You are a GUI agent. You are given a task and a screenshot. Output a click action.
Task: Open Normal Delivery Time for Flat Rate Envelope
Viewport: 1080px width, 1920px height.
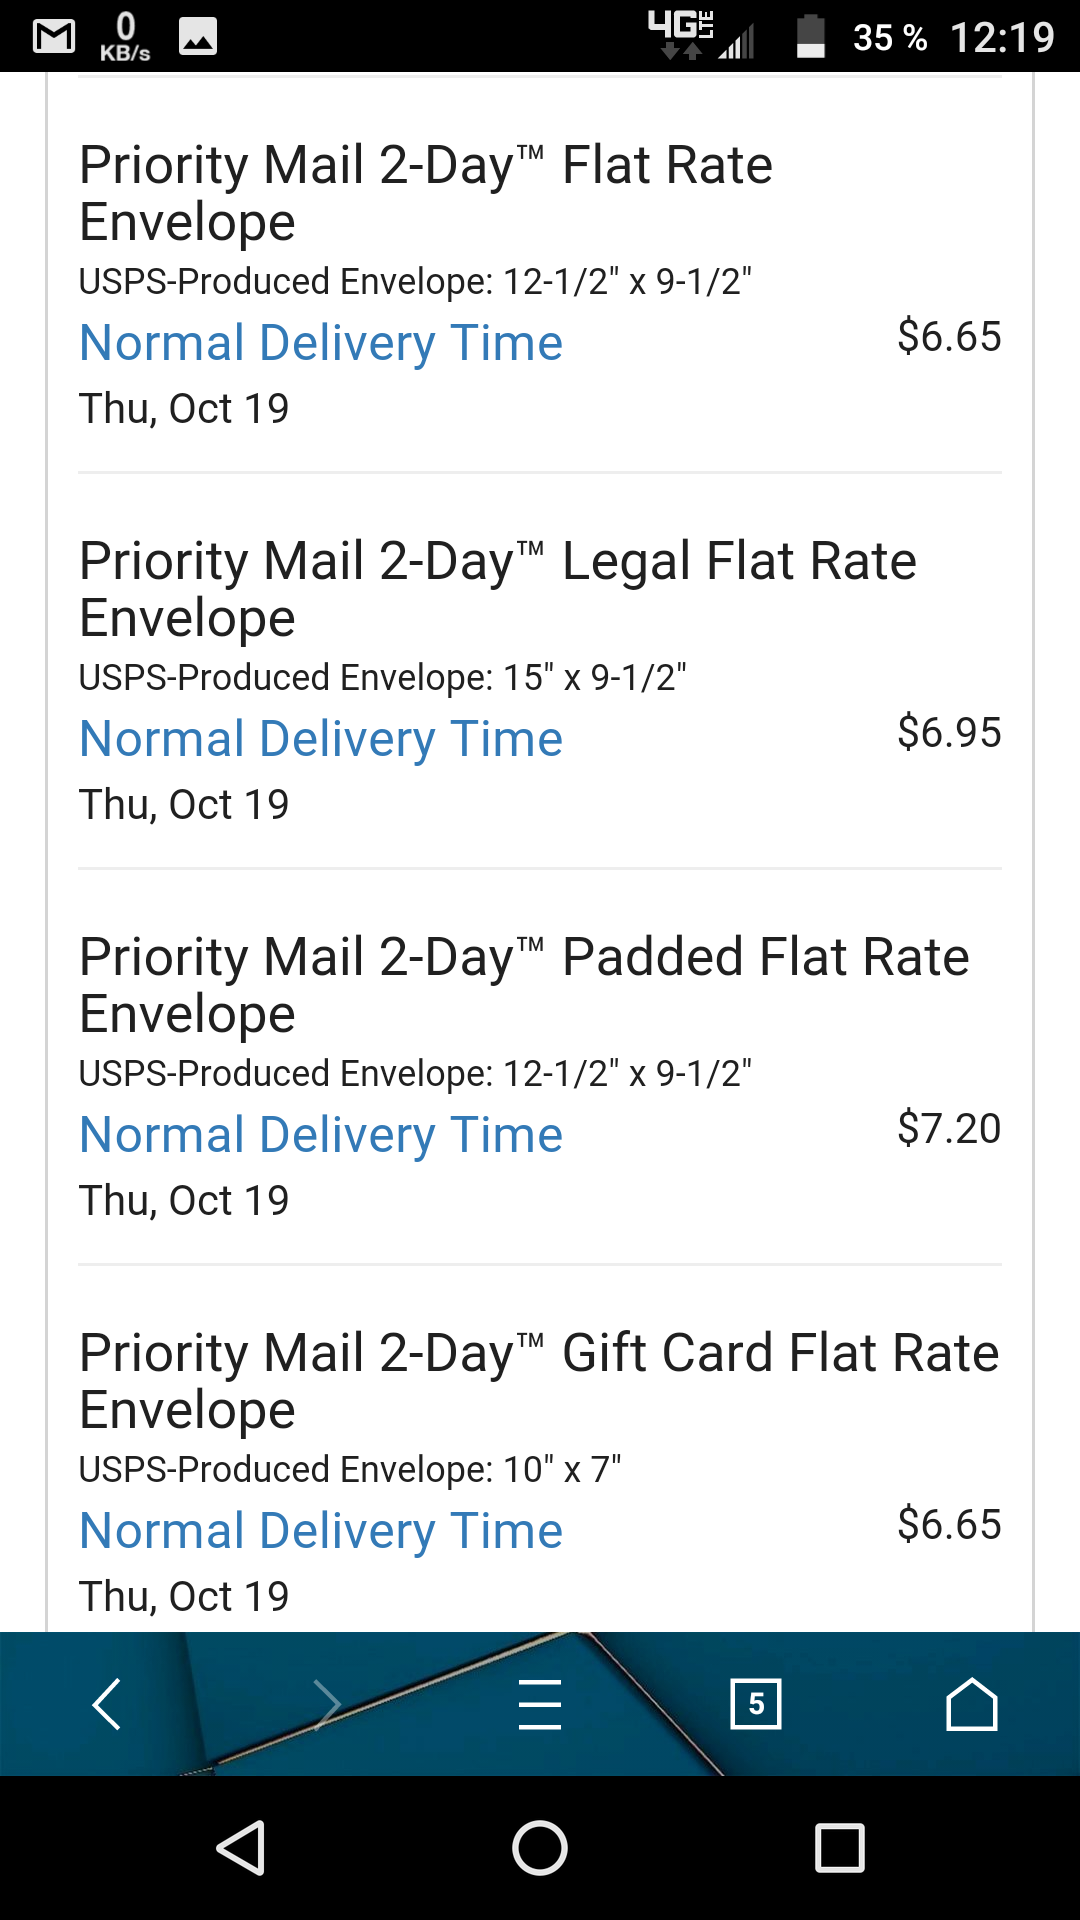[x=321, y=343]
